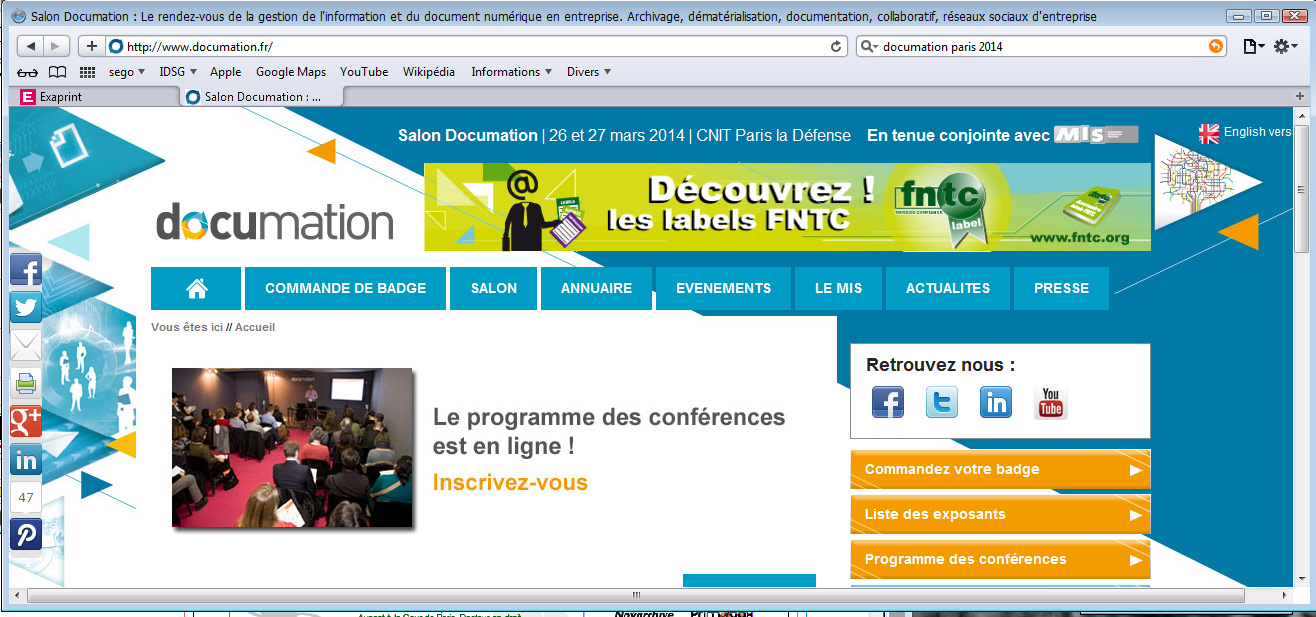Click the MIS logo in header
1316x617 pixels.
1096,135
